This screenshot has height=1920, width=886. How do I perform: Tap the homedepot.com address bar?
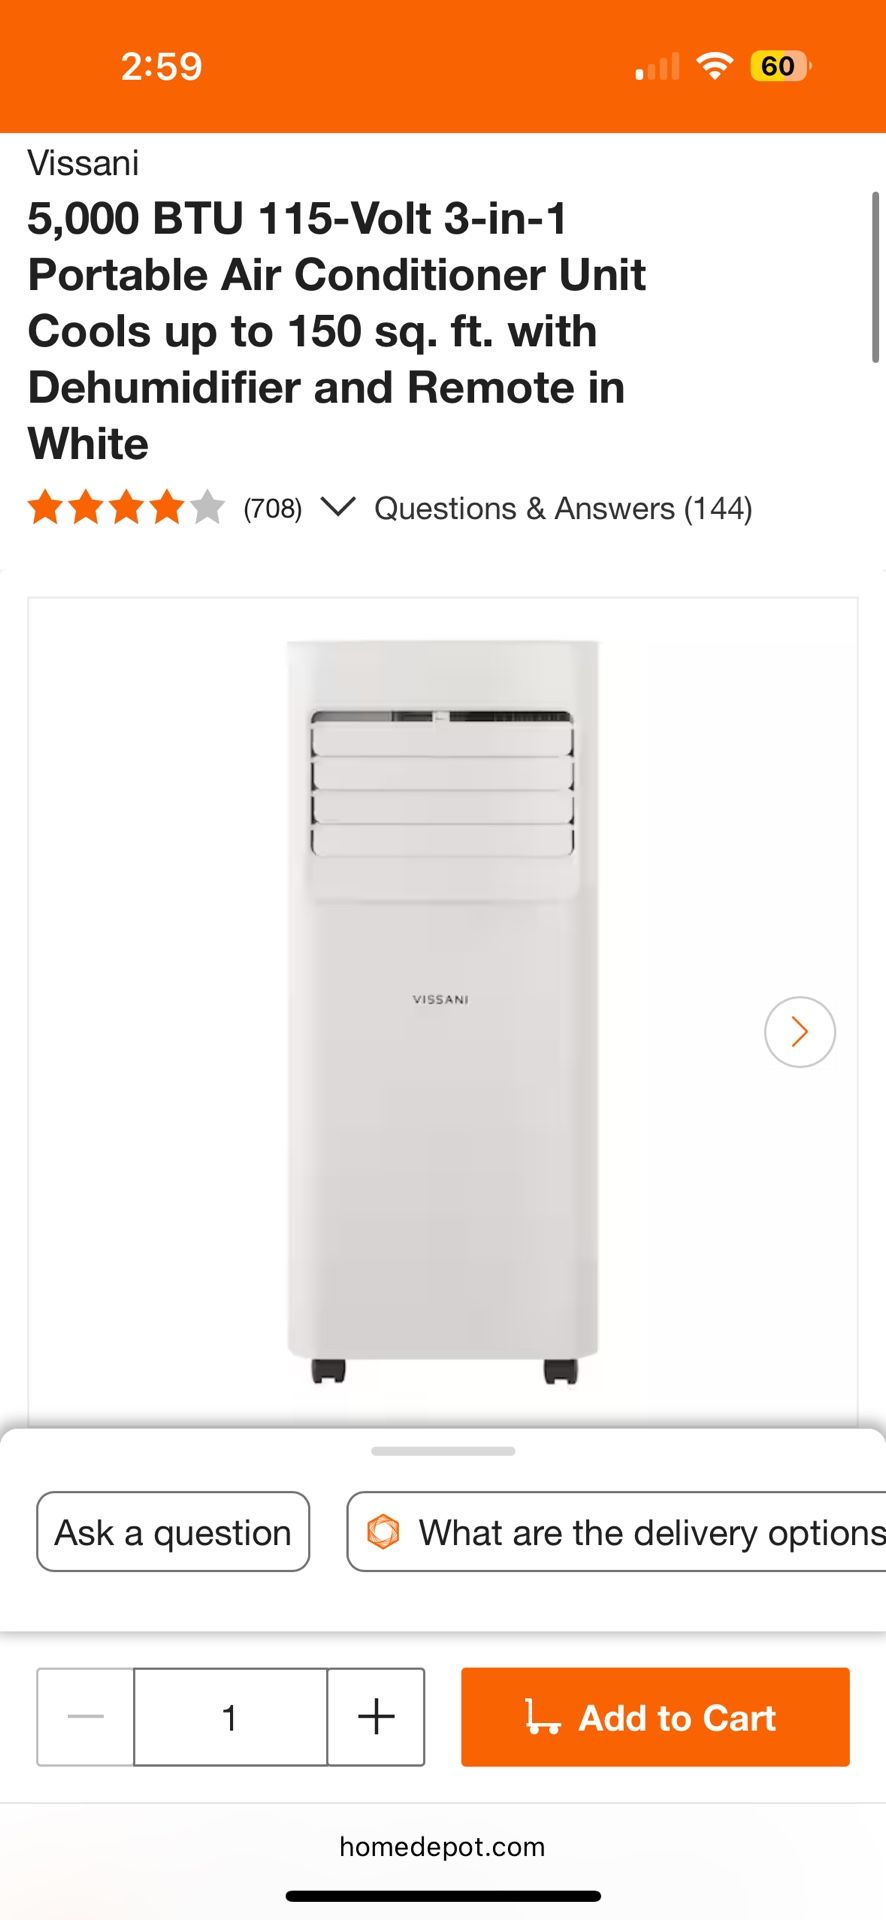pyautogui.click(x=442, y=1846)
